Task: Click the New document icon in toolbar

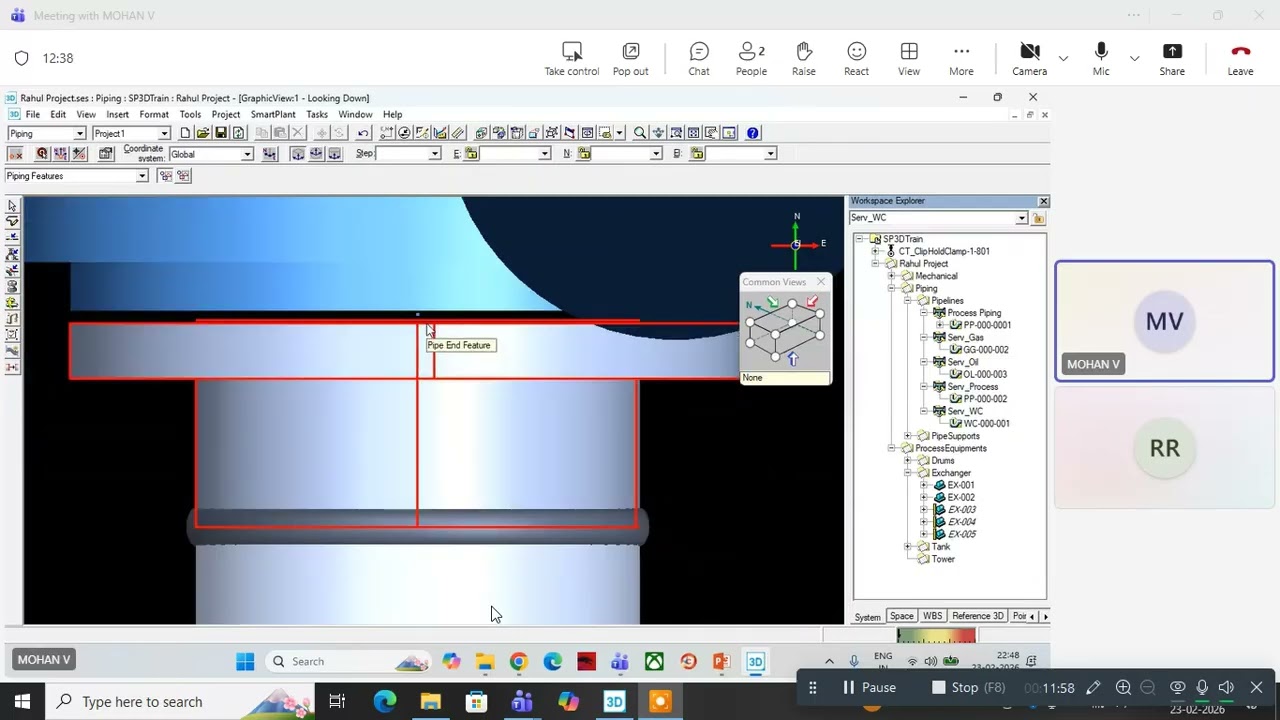Action: pyautogui.click(x=186, y=133)
